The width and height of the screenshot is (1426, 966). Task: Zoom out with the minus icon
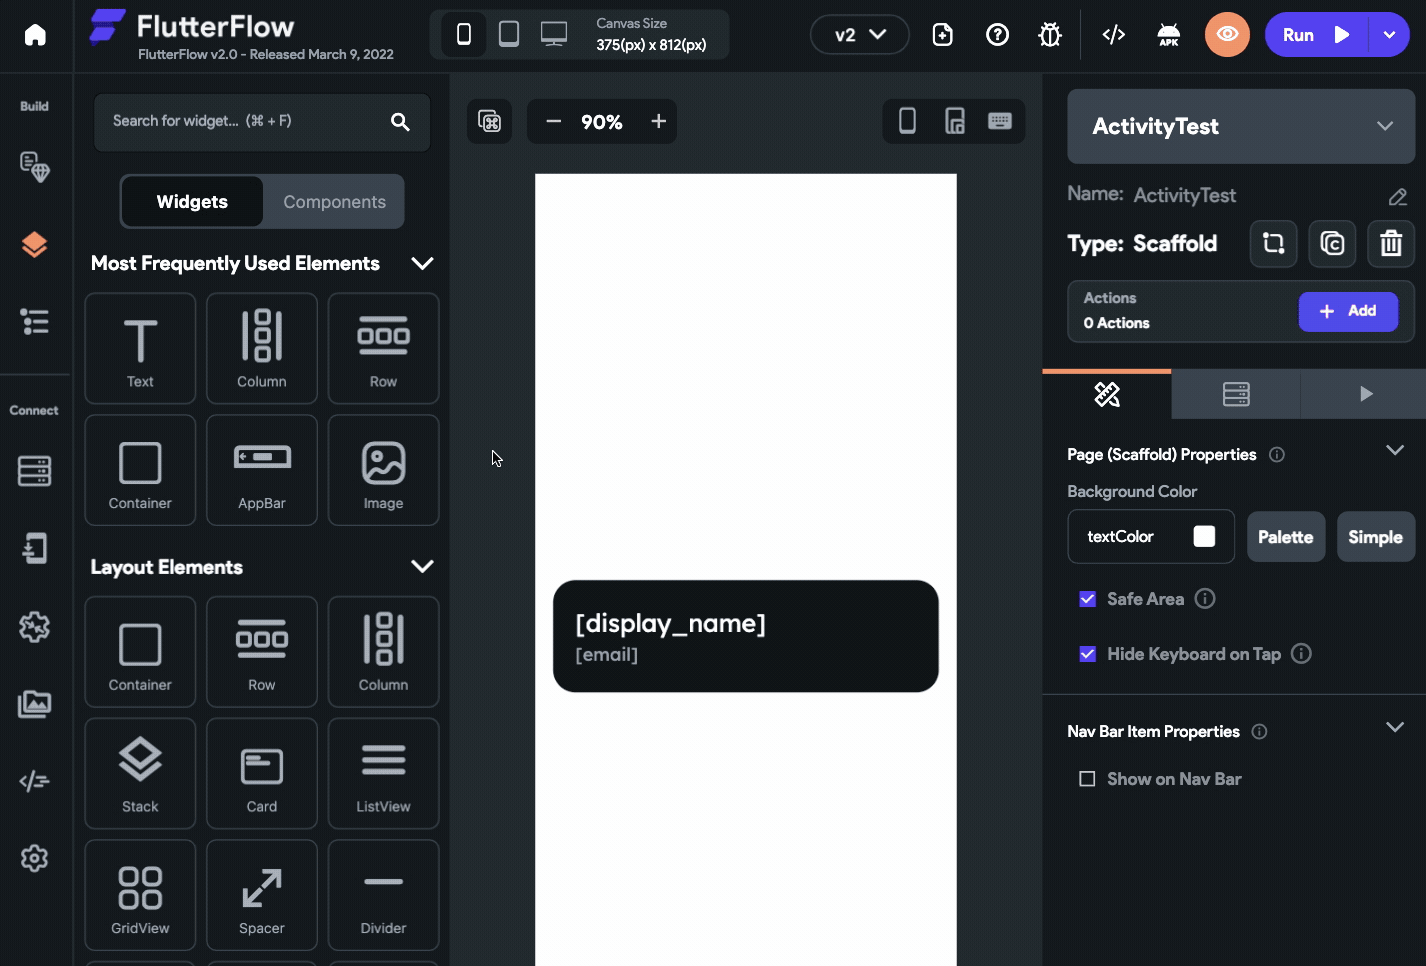point(553,121)
